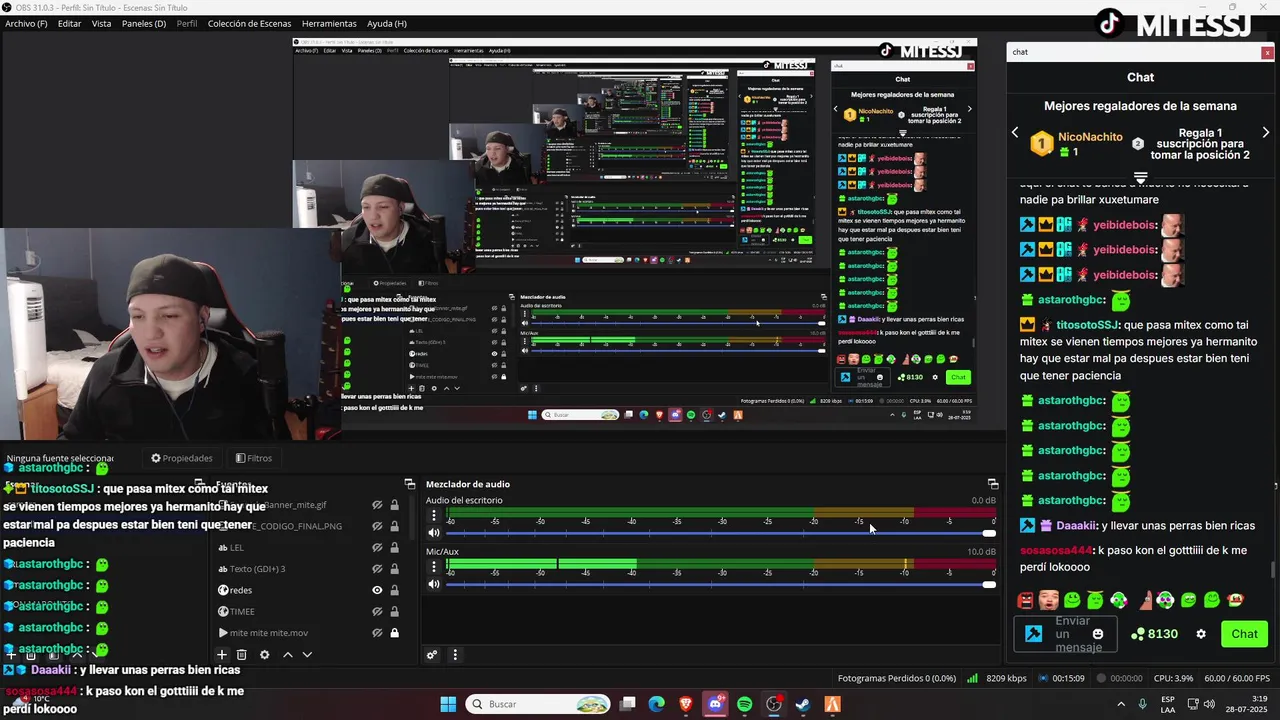The width and height of the screenshot is (1280, 720).
Task: Open Spotify from the taskbar
Action: click(744, 704)
